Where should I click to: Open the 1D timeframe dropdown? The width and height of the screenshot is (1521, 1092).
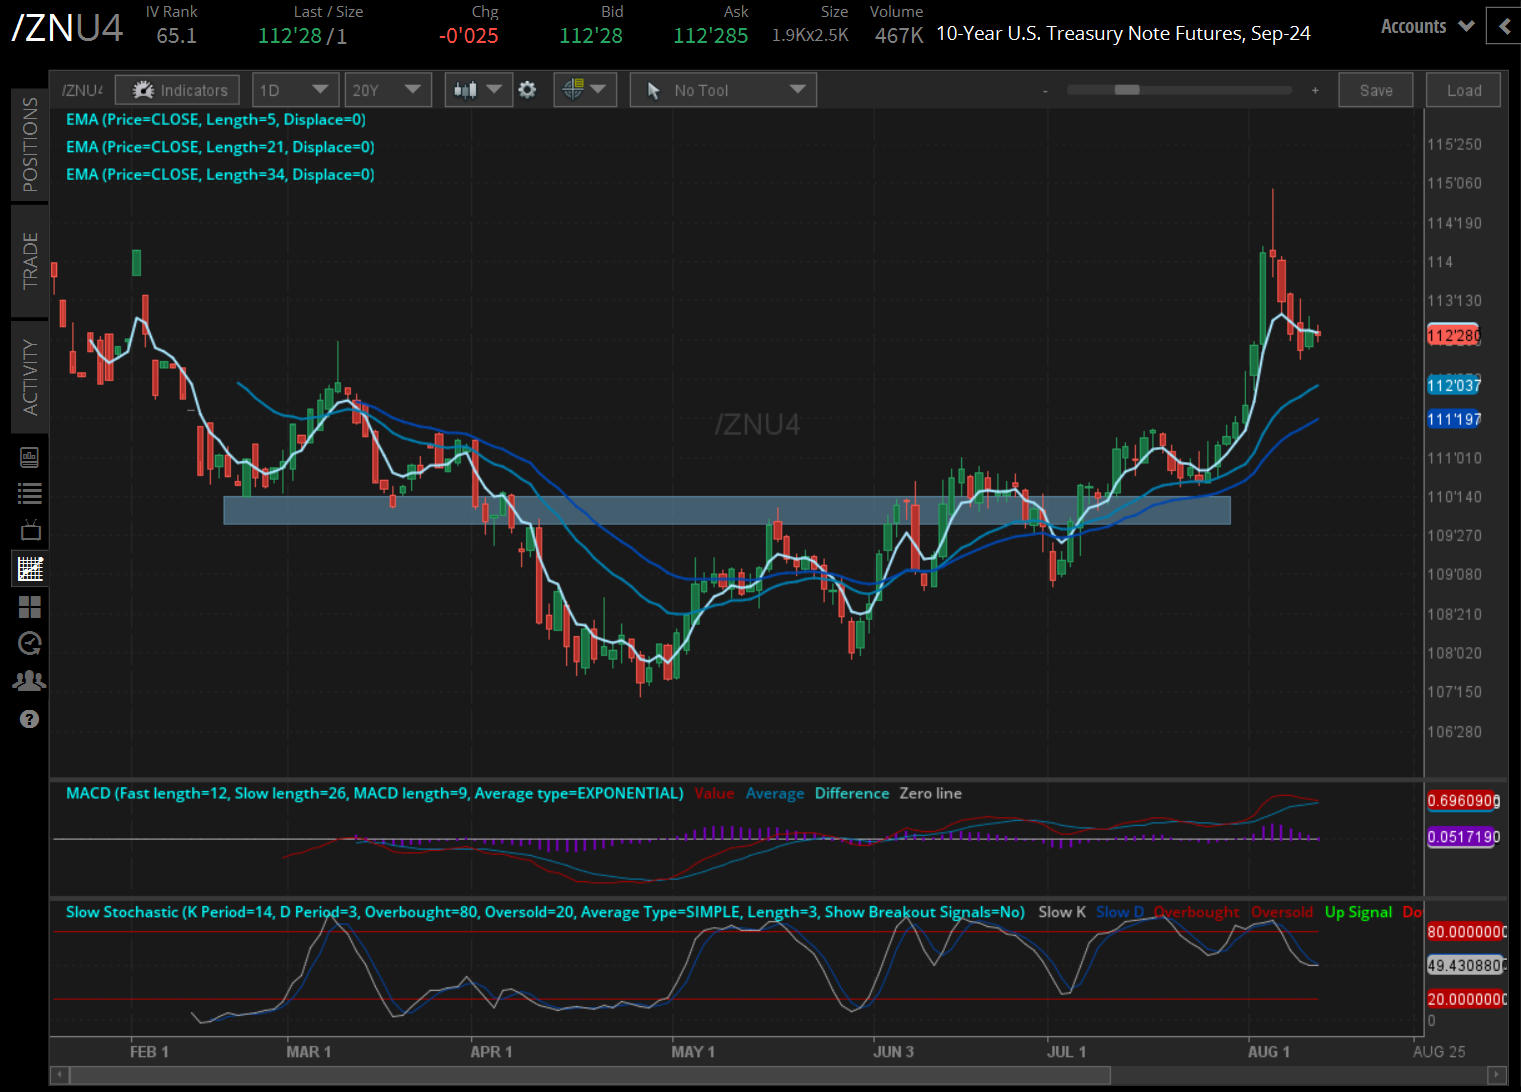coord(296,89)
